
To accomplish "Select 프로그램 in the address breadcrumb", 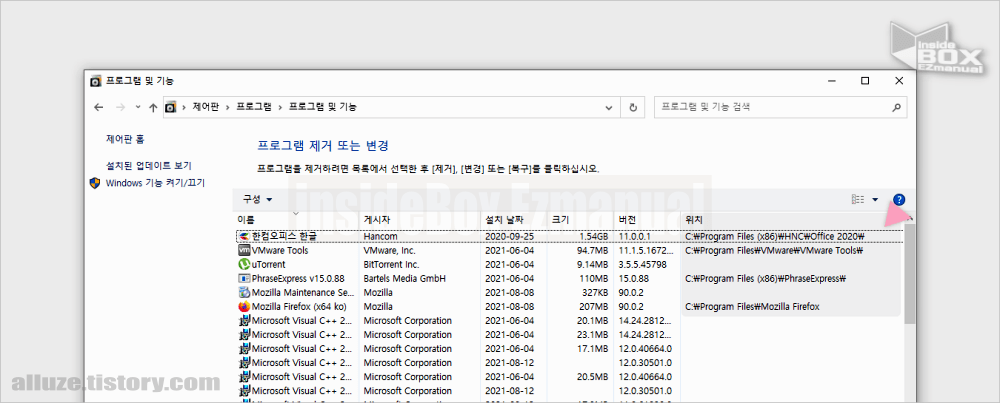I will 254,107.
